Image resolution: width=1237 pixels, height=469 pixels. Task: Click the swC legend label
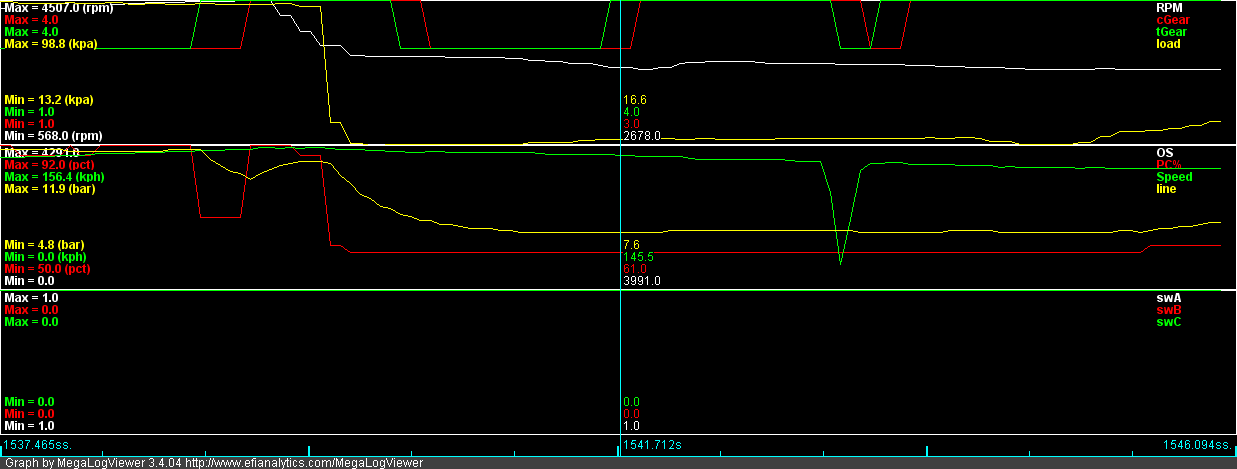(x=1168, y=322)
